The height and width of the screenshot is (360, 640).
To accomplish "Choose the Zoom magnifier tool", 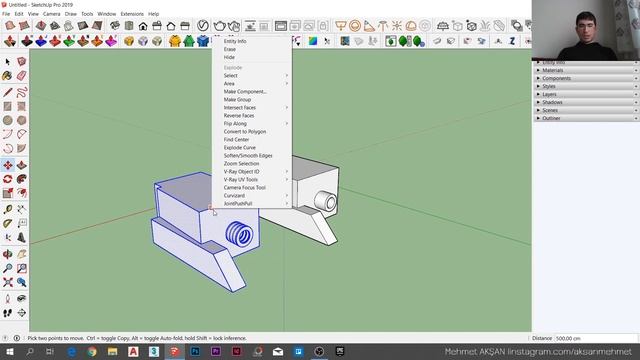I will coord(7,268).
